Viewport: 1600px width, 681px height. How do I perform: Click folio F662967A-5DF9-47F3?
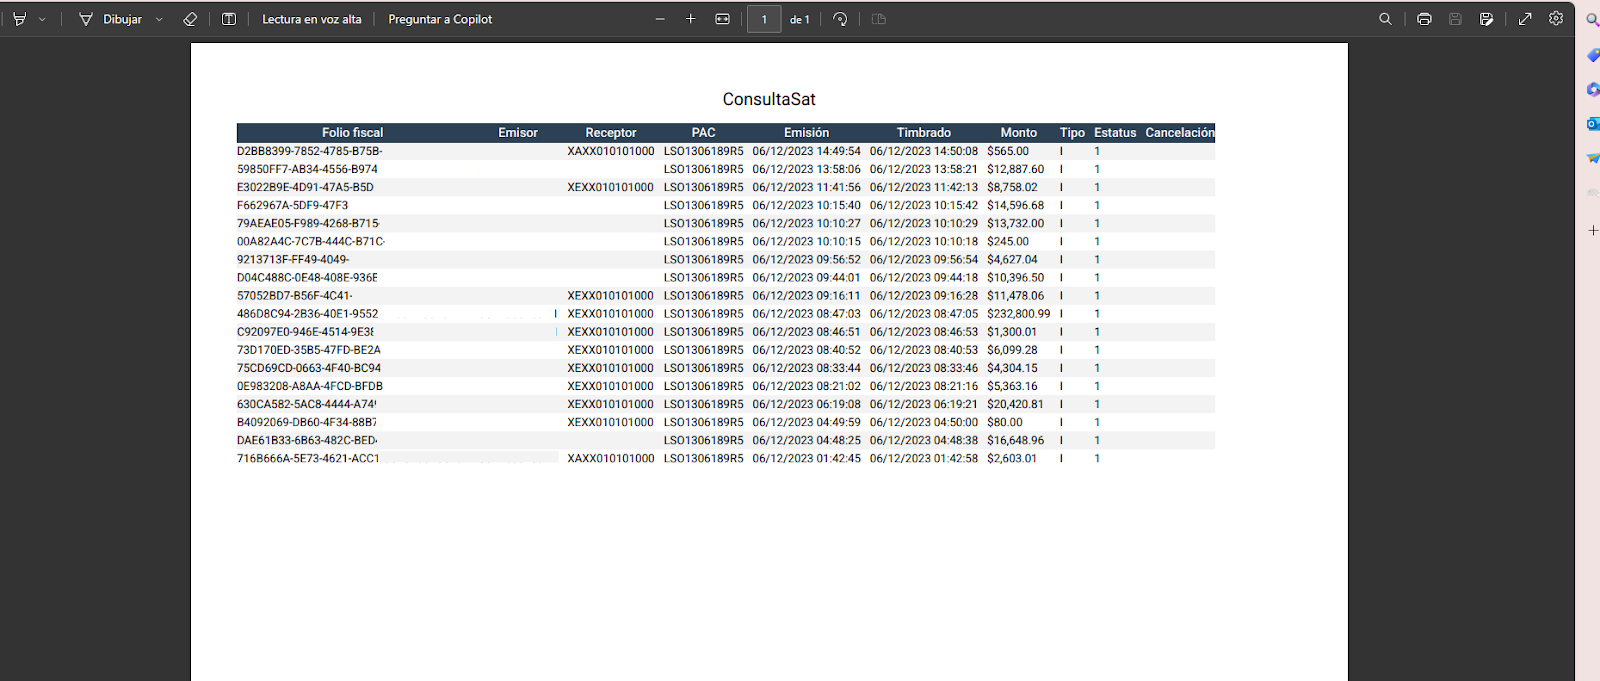[x=293, y=206]
